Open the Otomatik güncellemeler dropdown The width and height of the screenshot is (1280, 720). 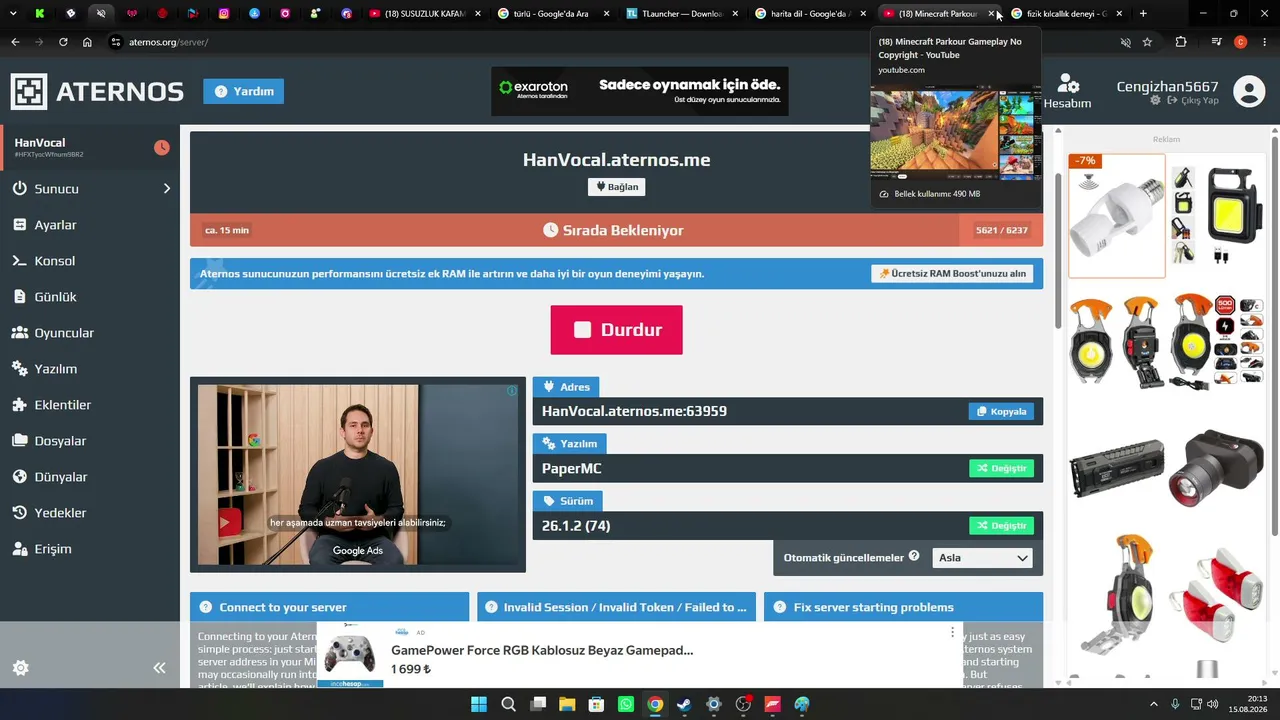[982, 558]
